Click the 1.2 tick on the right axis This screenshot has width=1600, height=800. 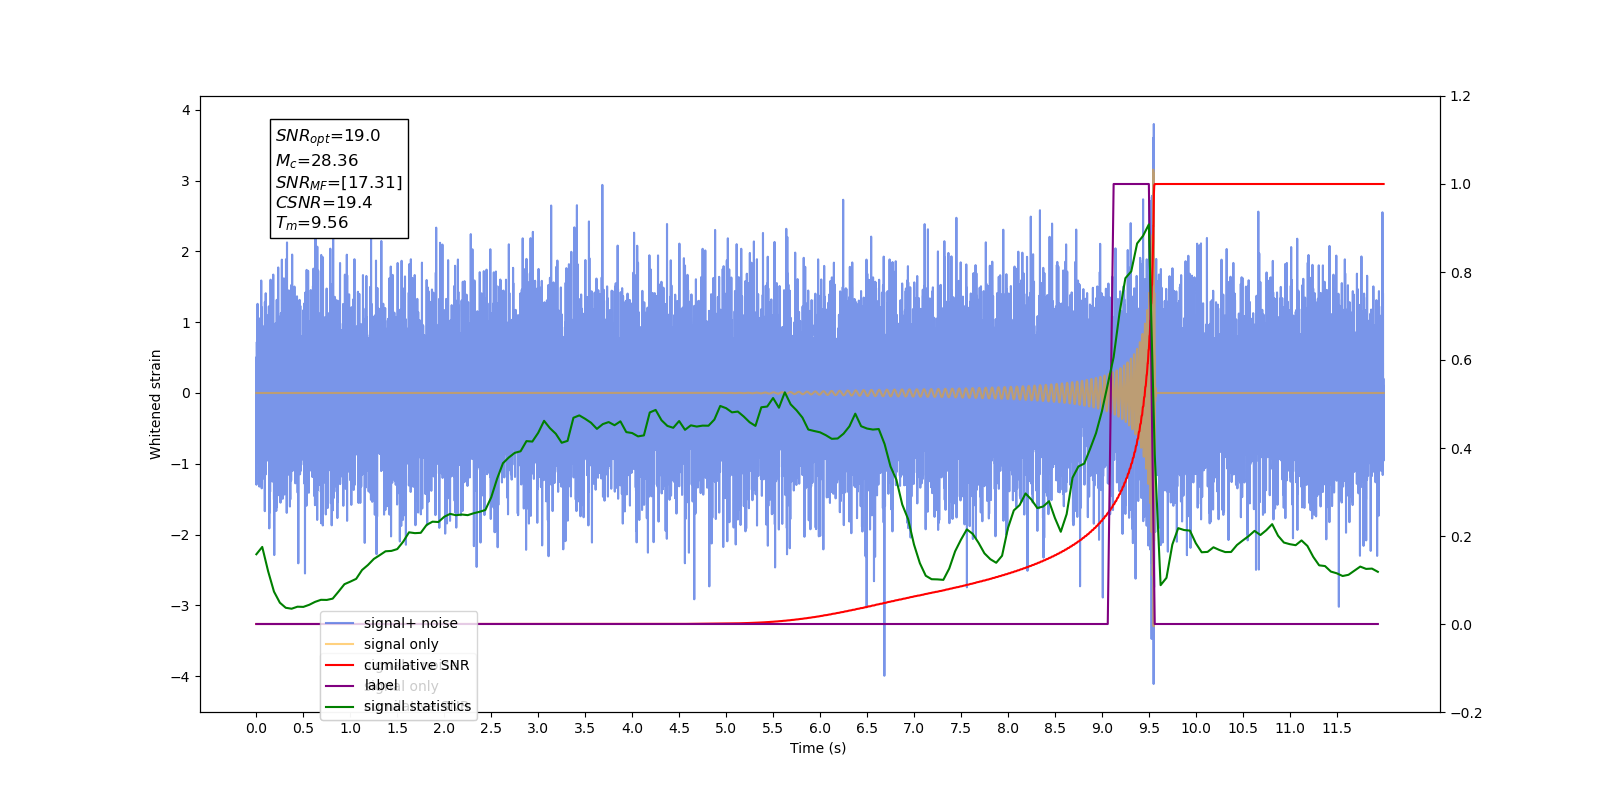[1461, 96]
